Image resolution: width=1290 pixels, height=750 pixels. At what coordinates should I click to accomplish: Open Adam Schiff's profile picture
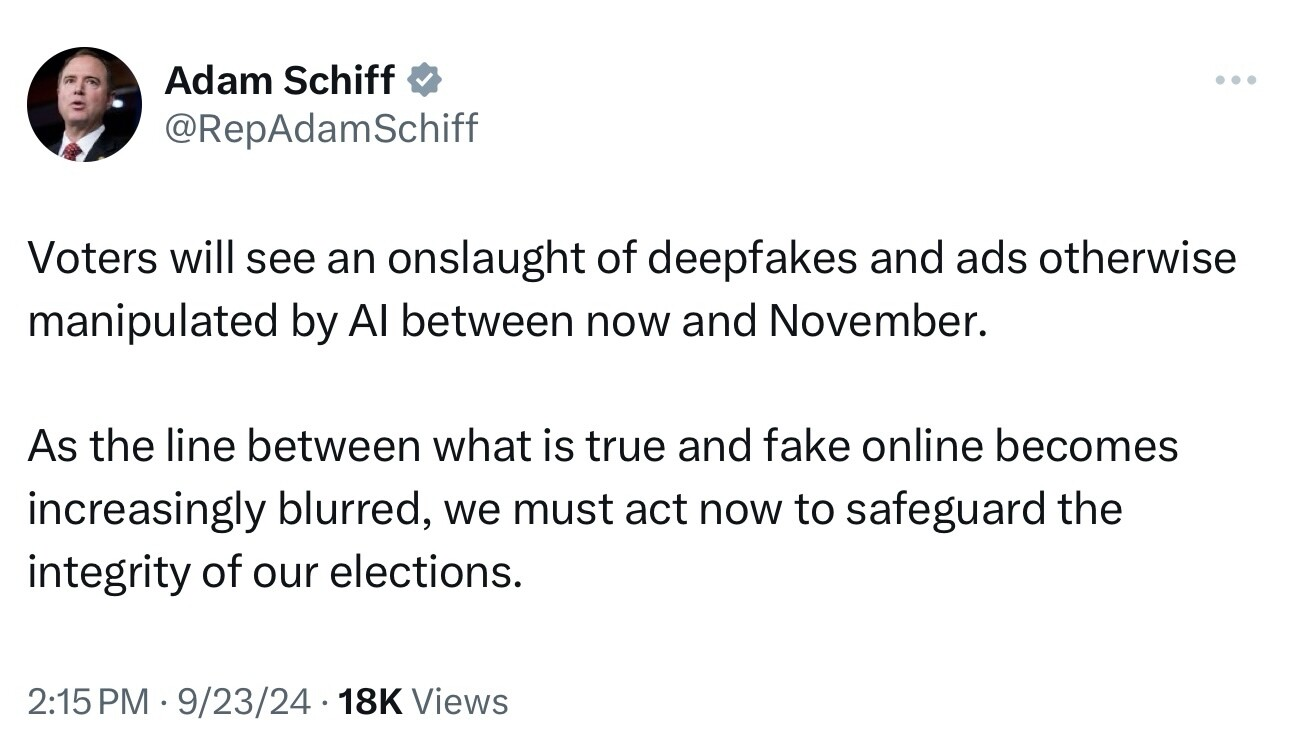click(84, 104)
